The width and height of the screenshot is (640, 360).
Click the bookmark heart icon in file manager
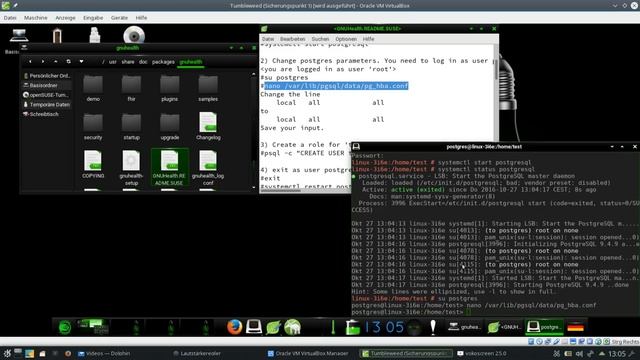tap(81, 62)
